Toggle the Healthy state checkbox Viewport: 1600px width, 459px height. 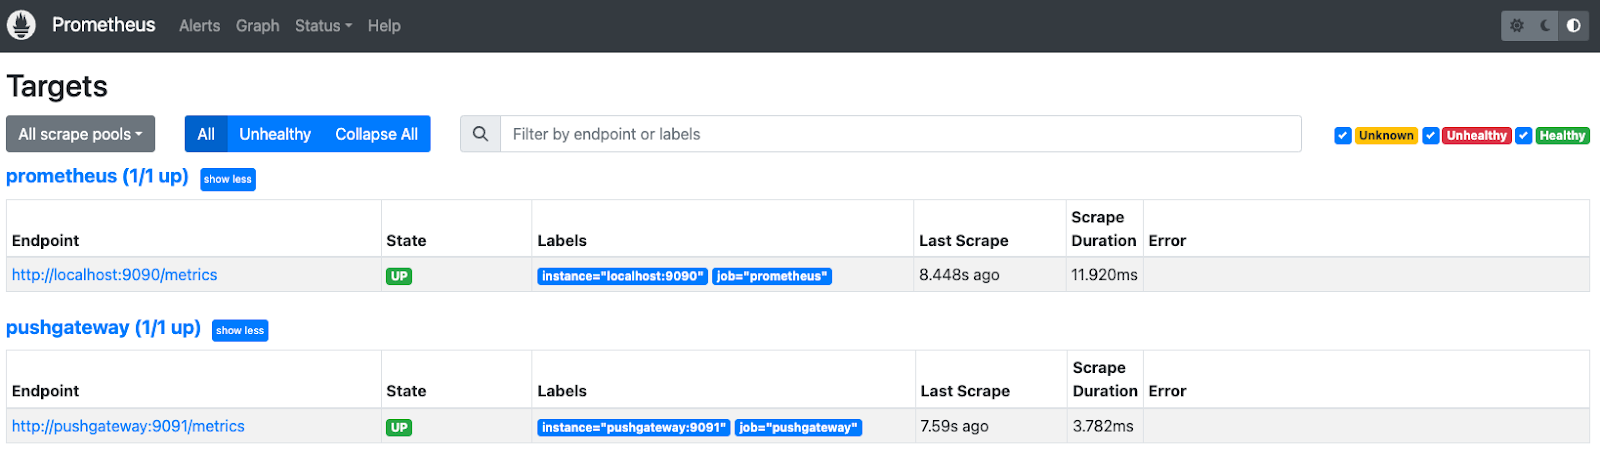[x=1523, y=136]
